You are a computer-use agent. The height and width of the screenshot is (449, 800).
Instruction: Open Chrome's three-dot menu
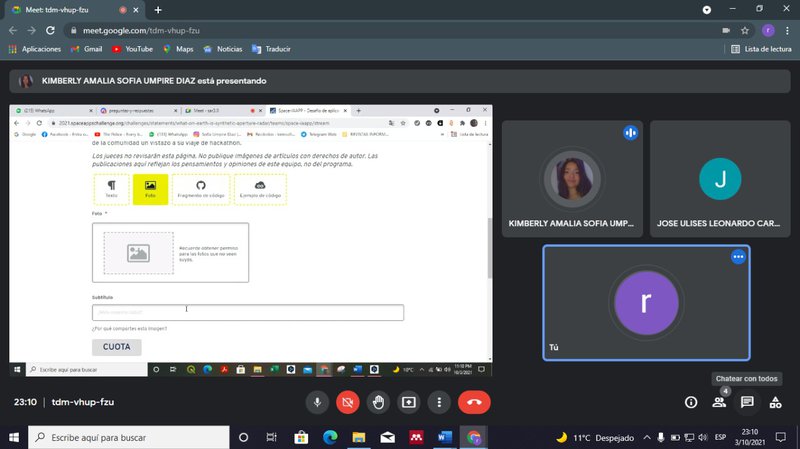[787, 30]
